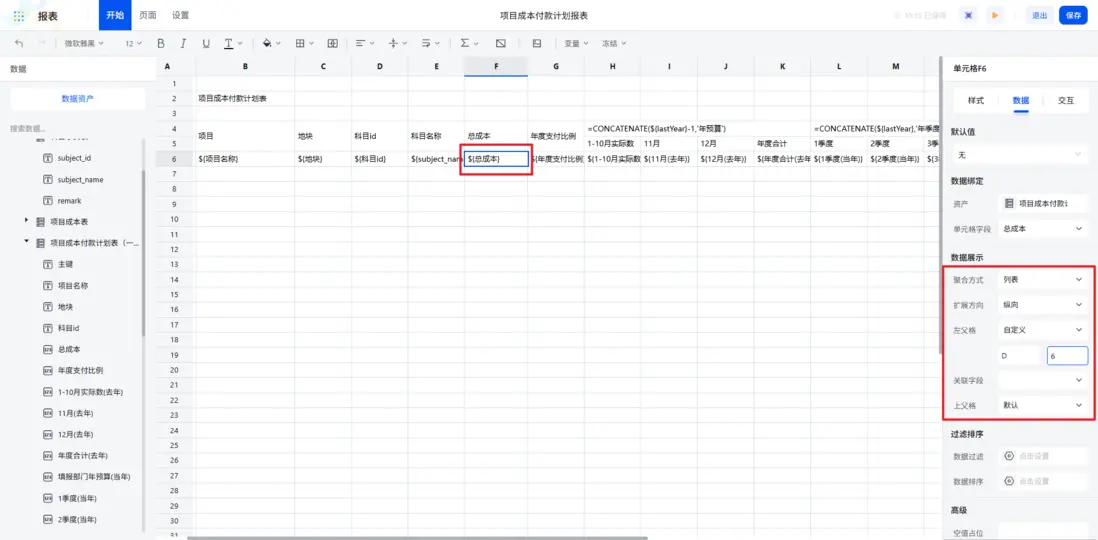Redo the last undone action
Screen dimensions: 1098x540
pyautogui.click(x=41, y=43)
